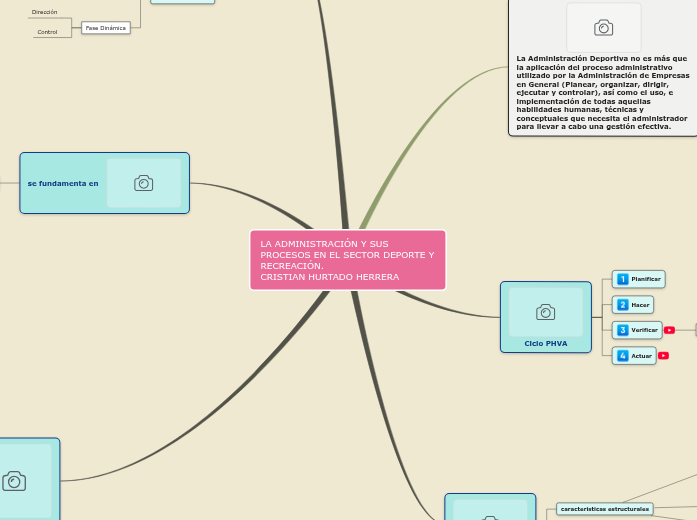Image resolution: width=697 pixels, height=520 pixels.
Task: Play the YouTube video beside Verificar
Action: (669, 330)
